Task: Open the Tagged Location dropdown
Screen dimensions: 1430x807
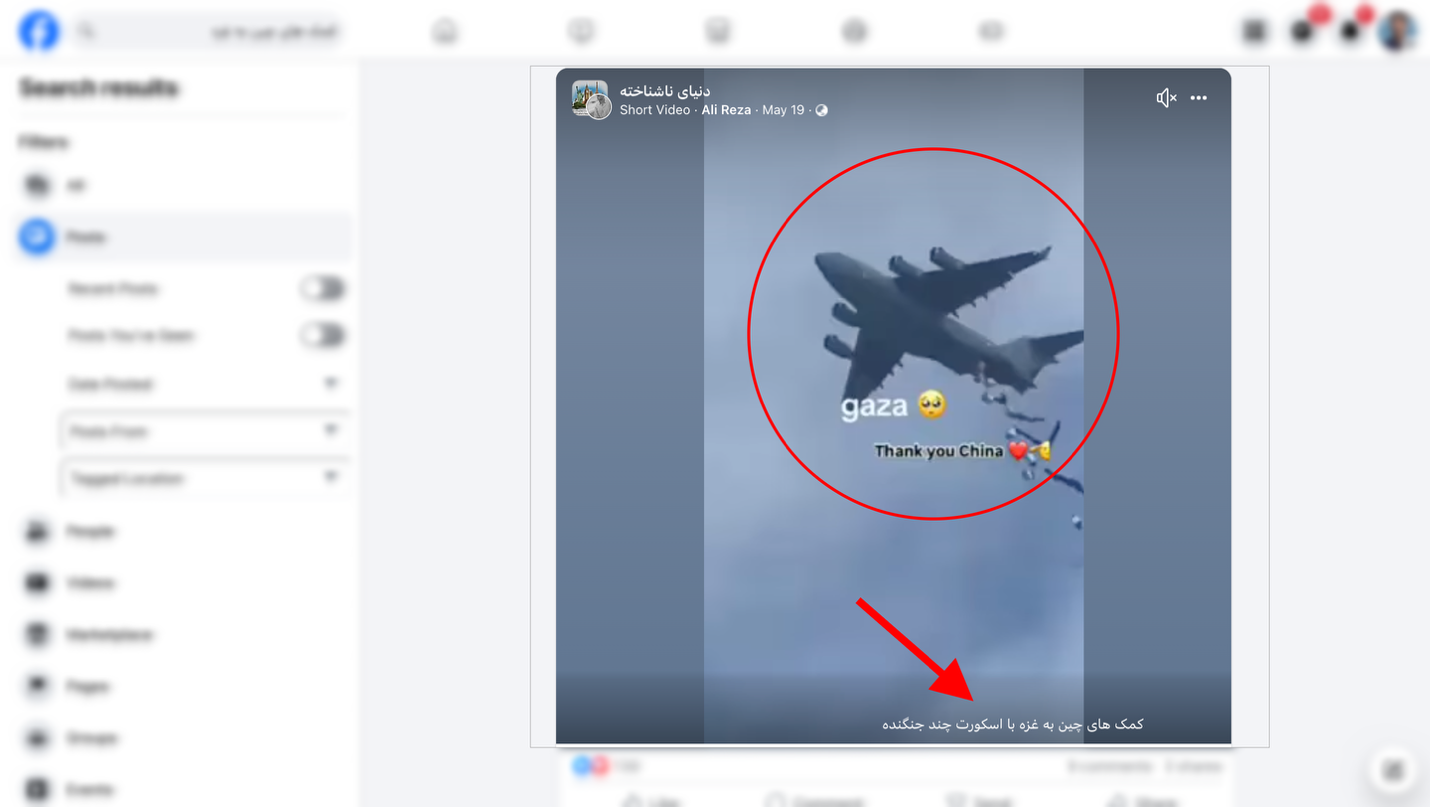Action: 205,479
